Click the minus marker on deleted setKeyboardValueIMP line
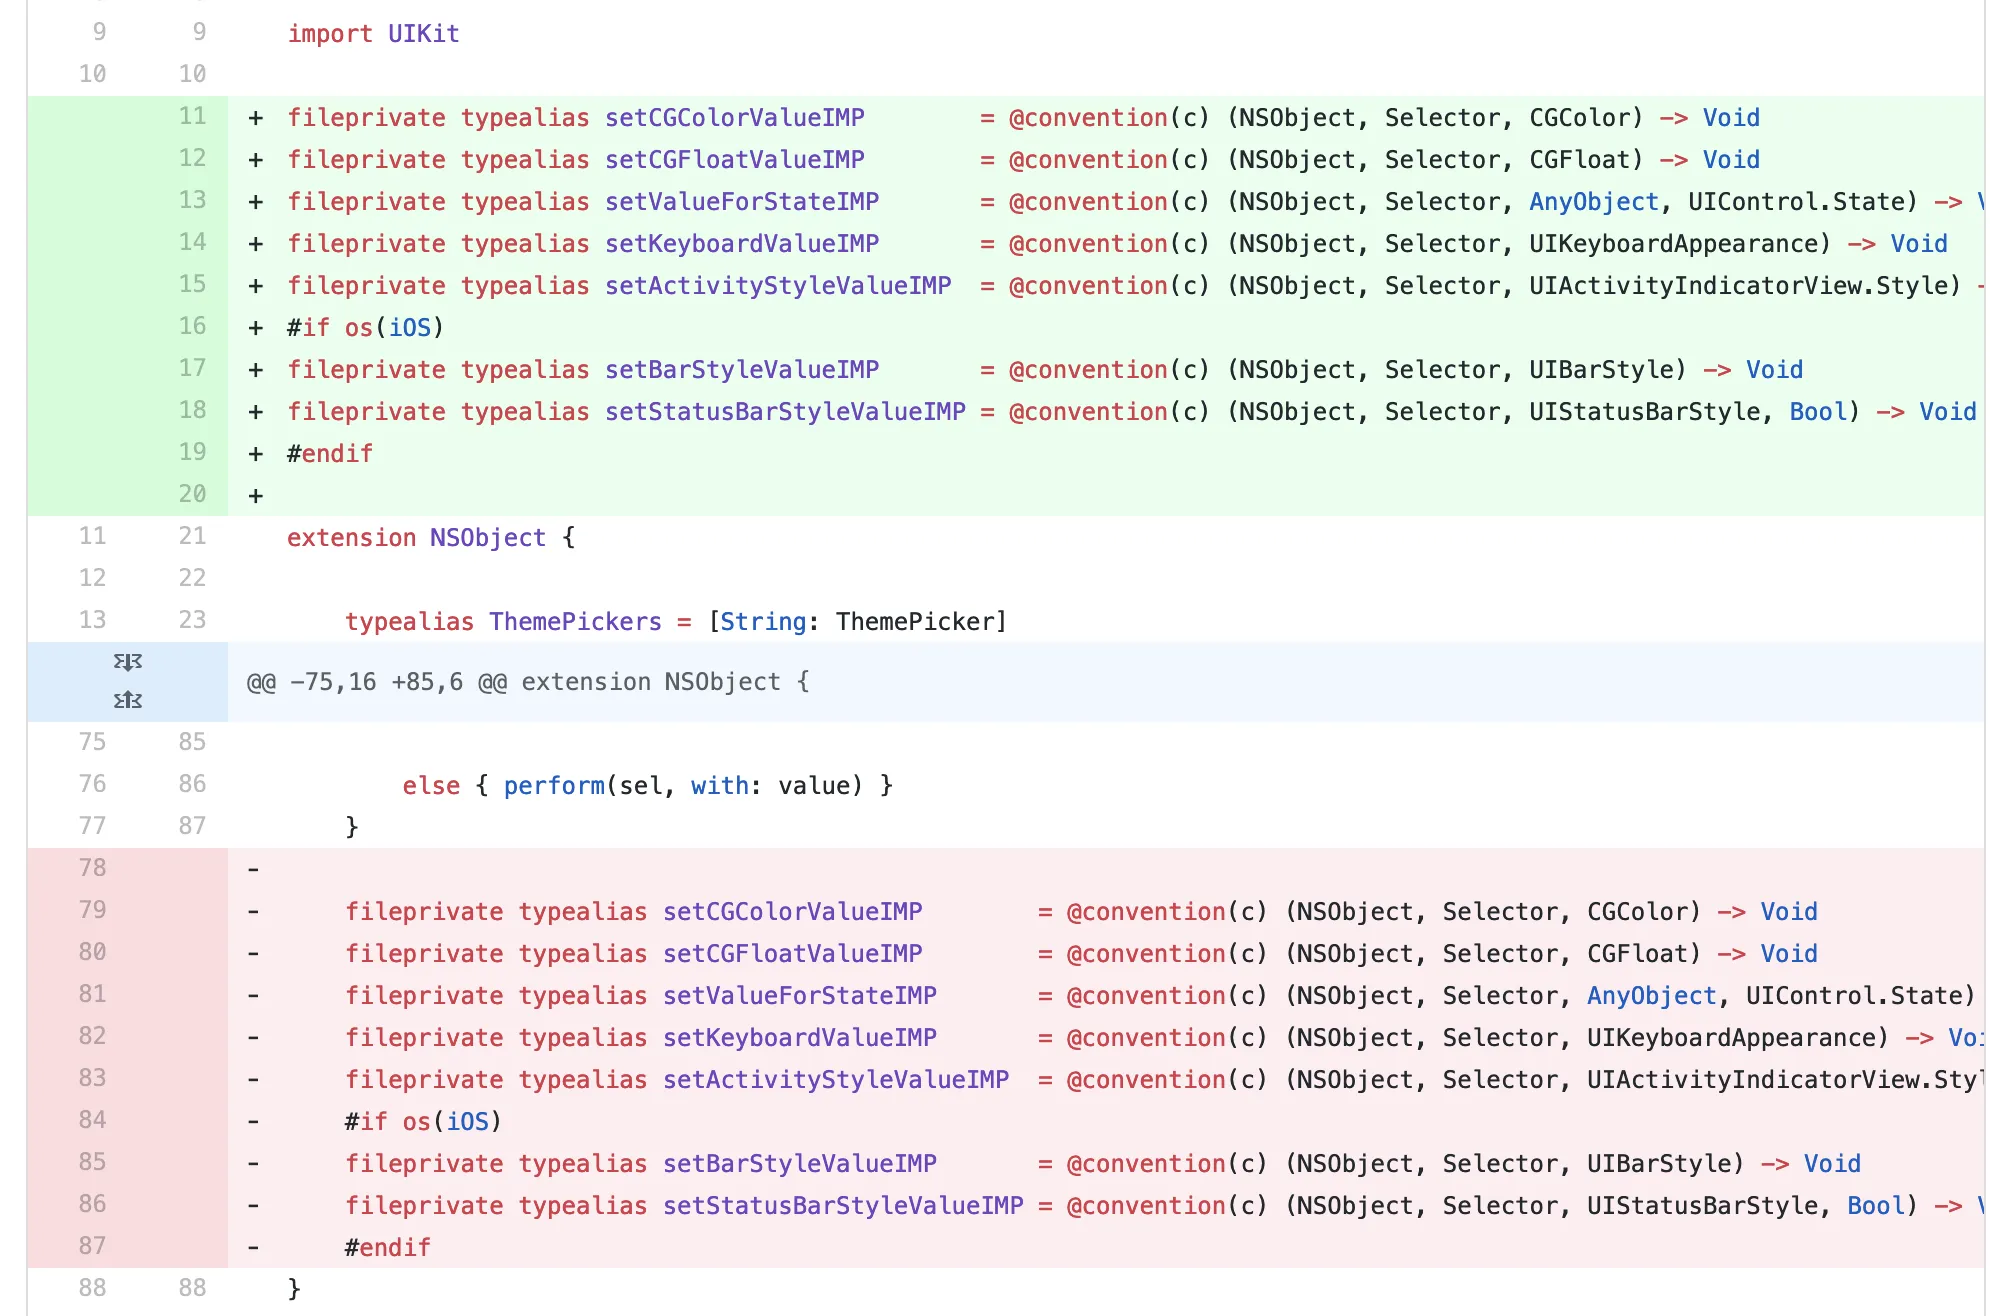This screenshot has width=2012, height=1316. pos(254,1038)
